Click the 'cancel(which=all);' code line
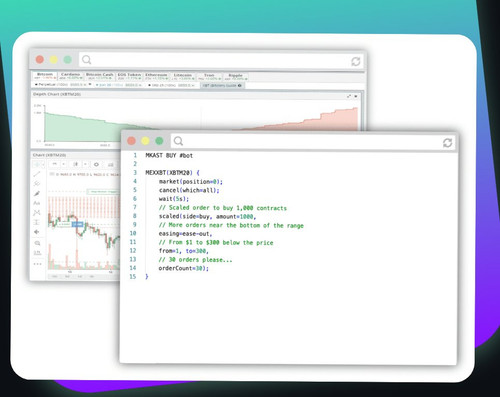This screenshot has width=500, height=397. point(189,190)
